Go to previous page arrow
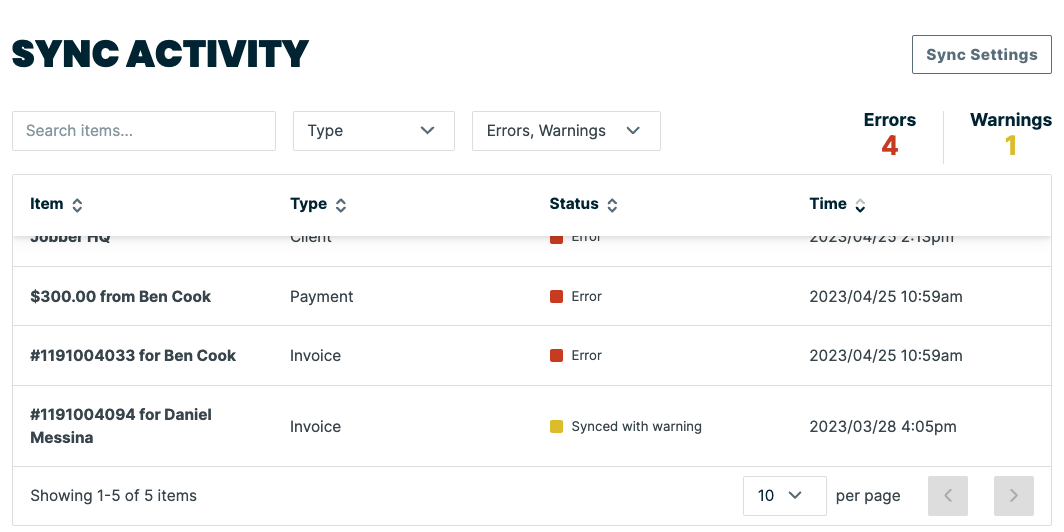The image size is (1064, 532). pyautogui.click(x=948, y=496)
